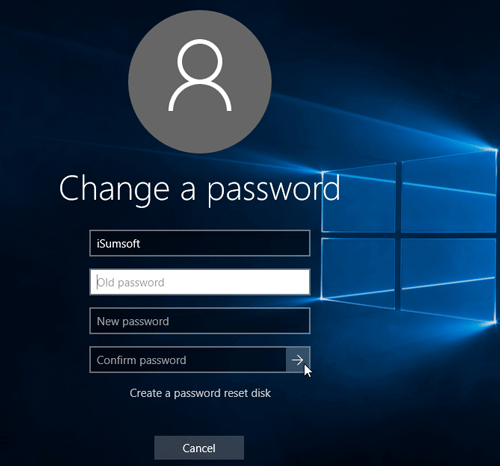500x466 pixels.
Task: Submit the password change with arrow button
Action: coord(298,360)
